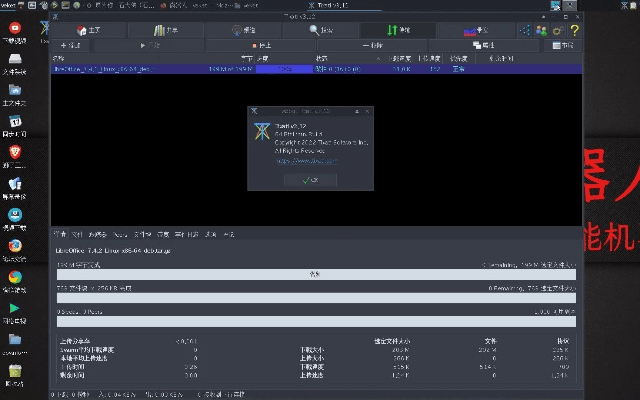
Task: Open Chrome from the desktop icons
Action: point(15,278)
